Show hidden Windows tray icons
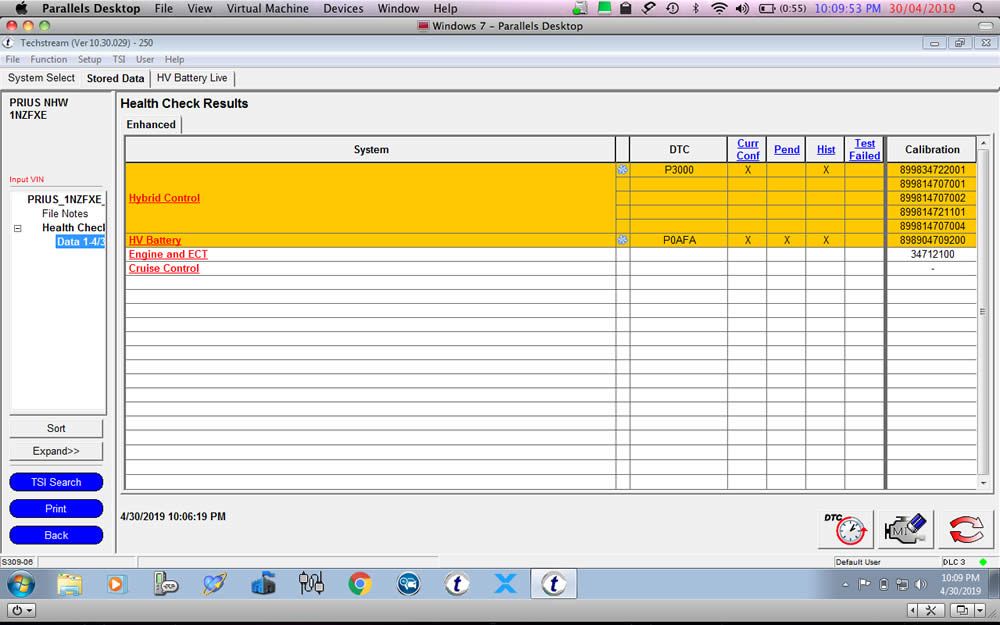This screenshot has height=625, width=1000. (846, 584)
